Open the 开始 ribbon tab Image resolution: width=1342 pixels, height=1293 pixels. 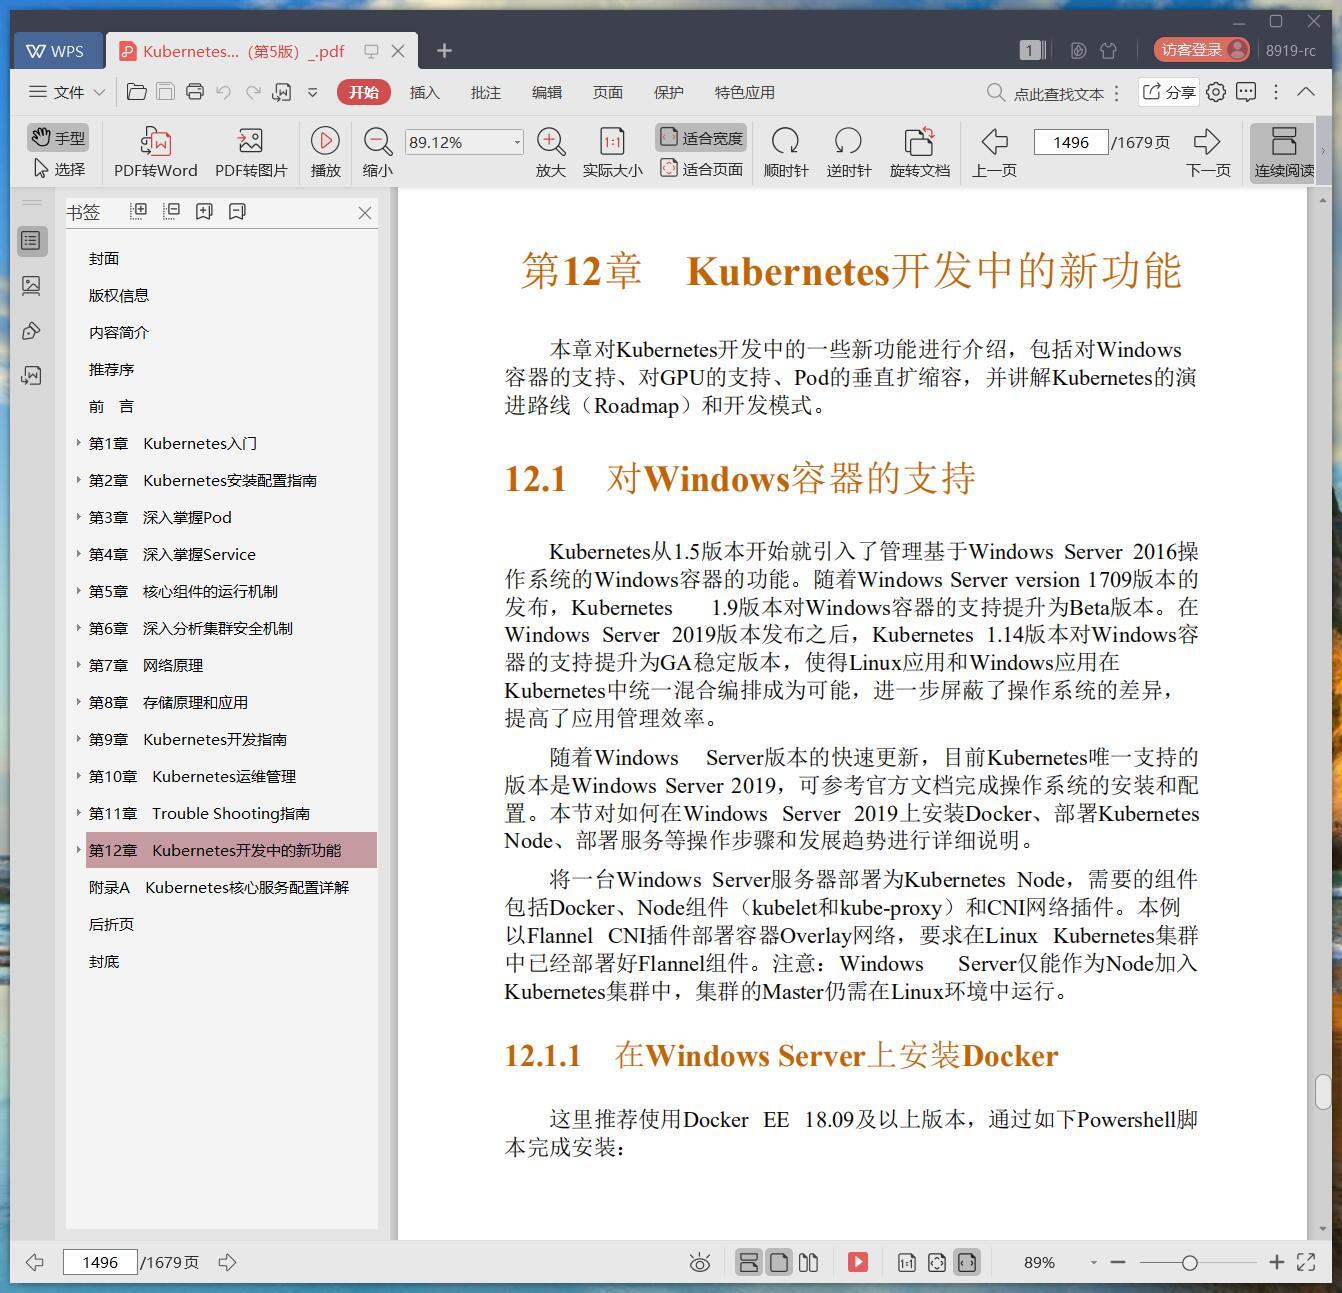tap(363, 92)
